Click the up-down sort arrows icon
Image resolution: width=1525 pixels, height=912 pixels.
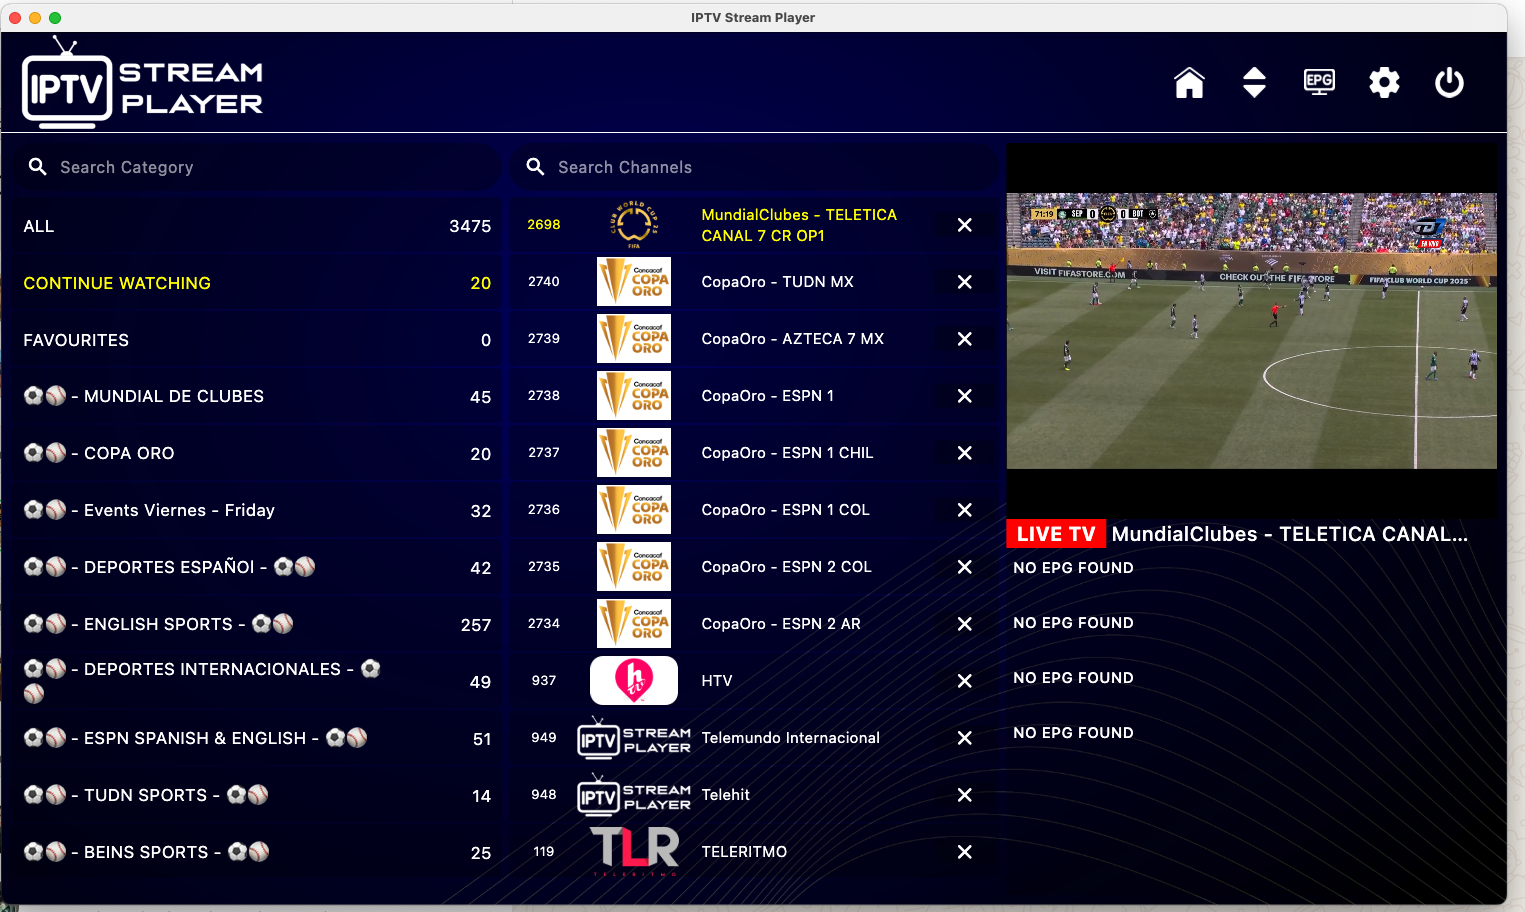1254,83
